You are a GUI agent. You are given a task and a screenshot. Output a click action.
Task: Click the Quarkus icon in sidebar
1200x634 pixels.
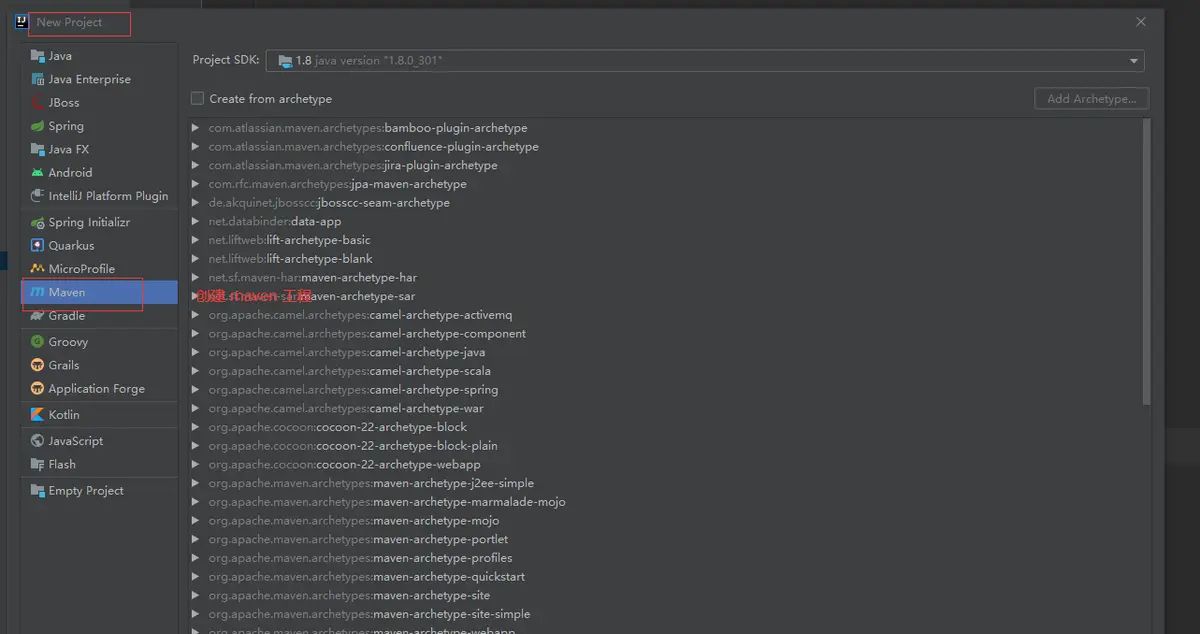38,246
